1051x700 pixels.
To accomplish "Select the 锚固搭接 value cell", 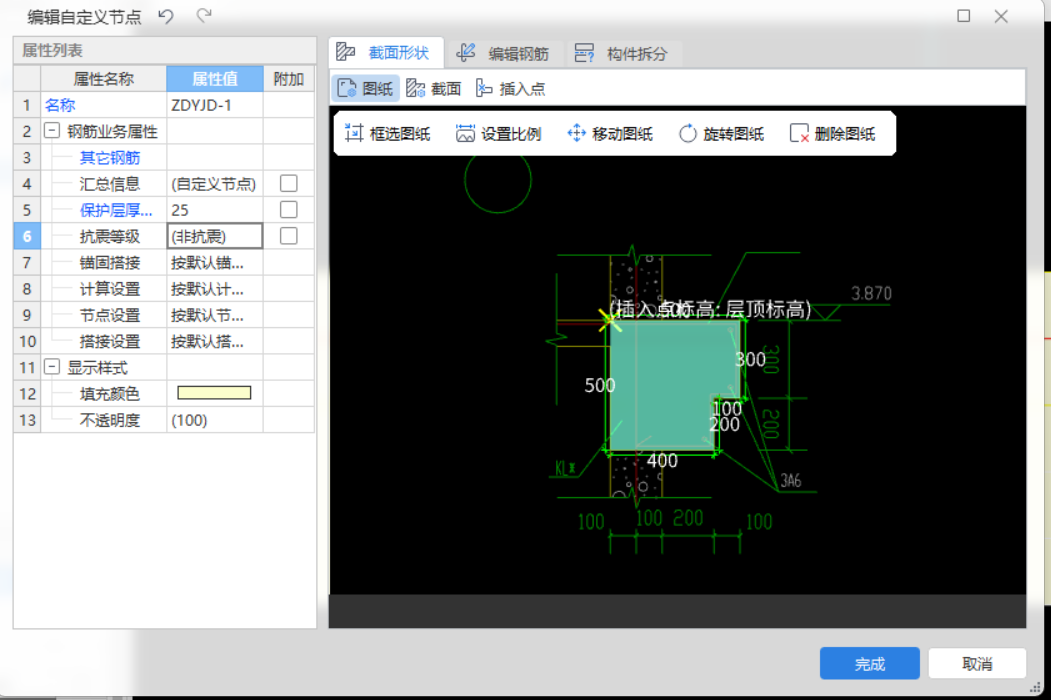I will click(214, 262).
